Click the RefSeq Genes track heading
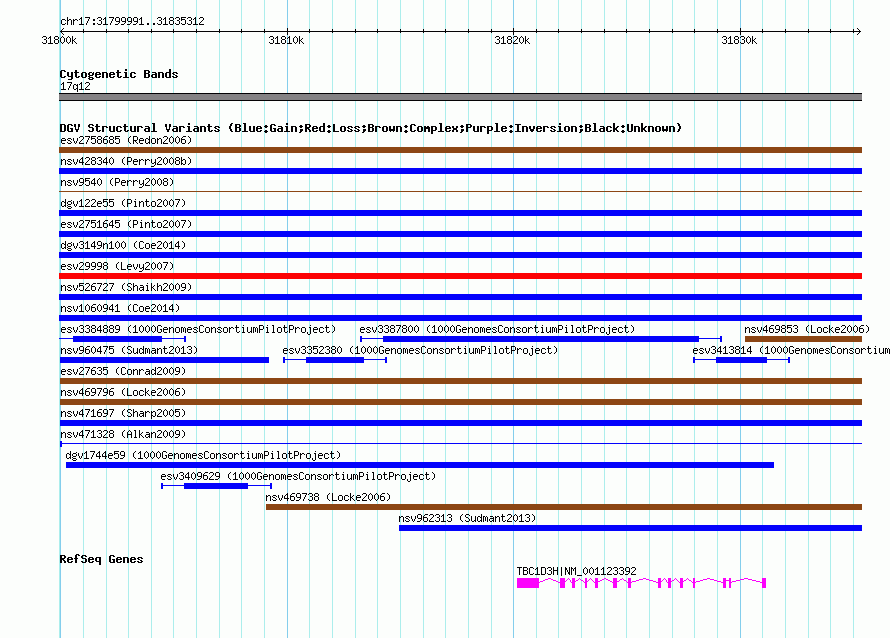890x638 pixels. pyautogui.click(x=101, y=559)
